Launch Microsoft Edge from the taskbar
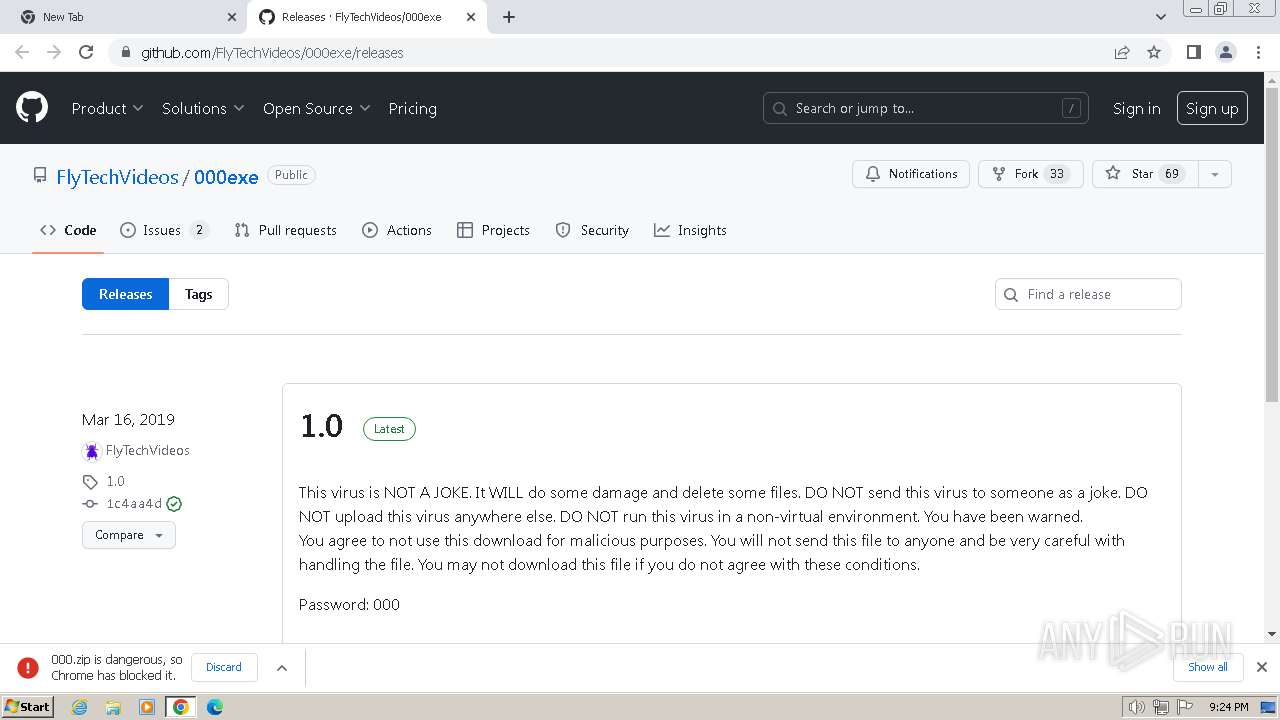1280x720 pixels. (215, 707)
